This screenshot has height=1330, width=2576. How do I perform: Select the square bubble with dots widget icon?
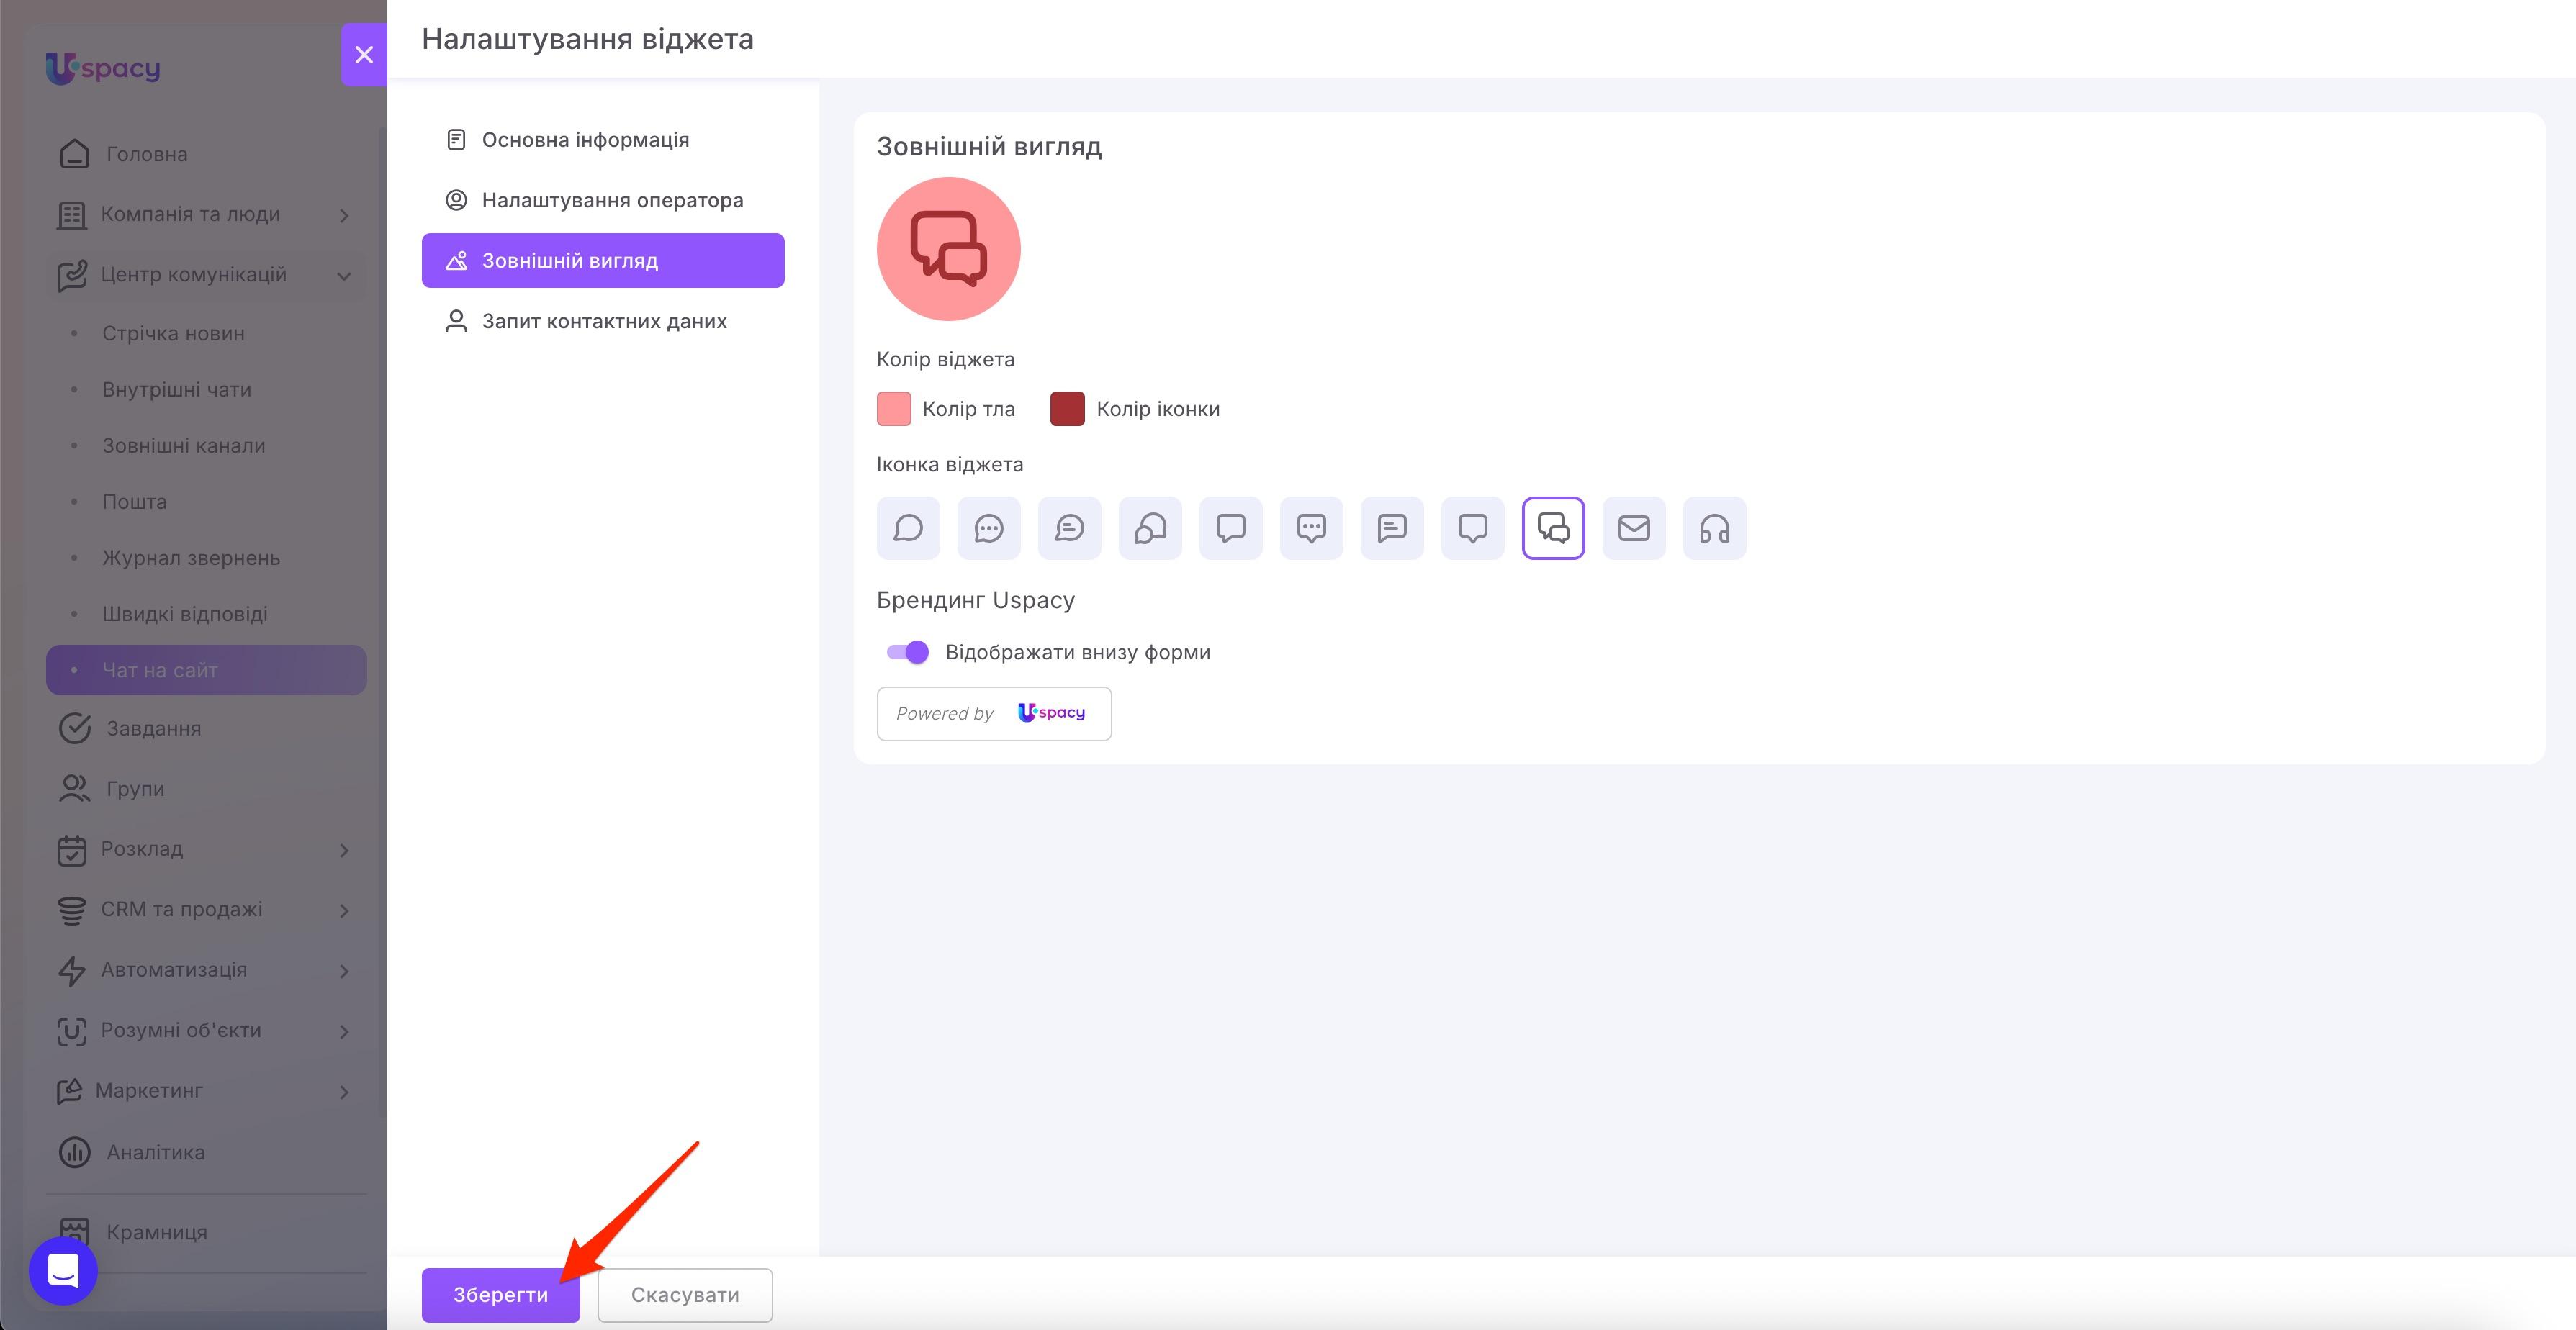coord(1312,528)
